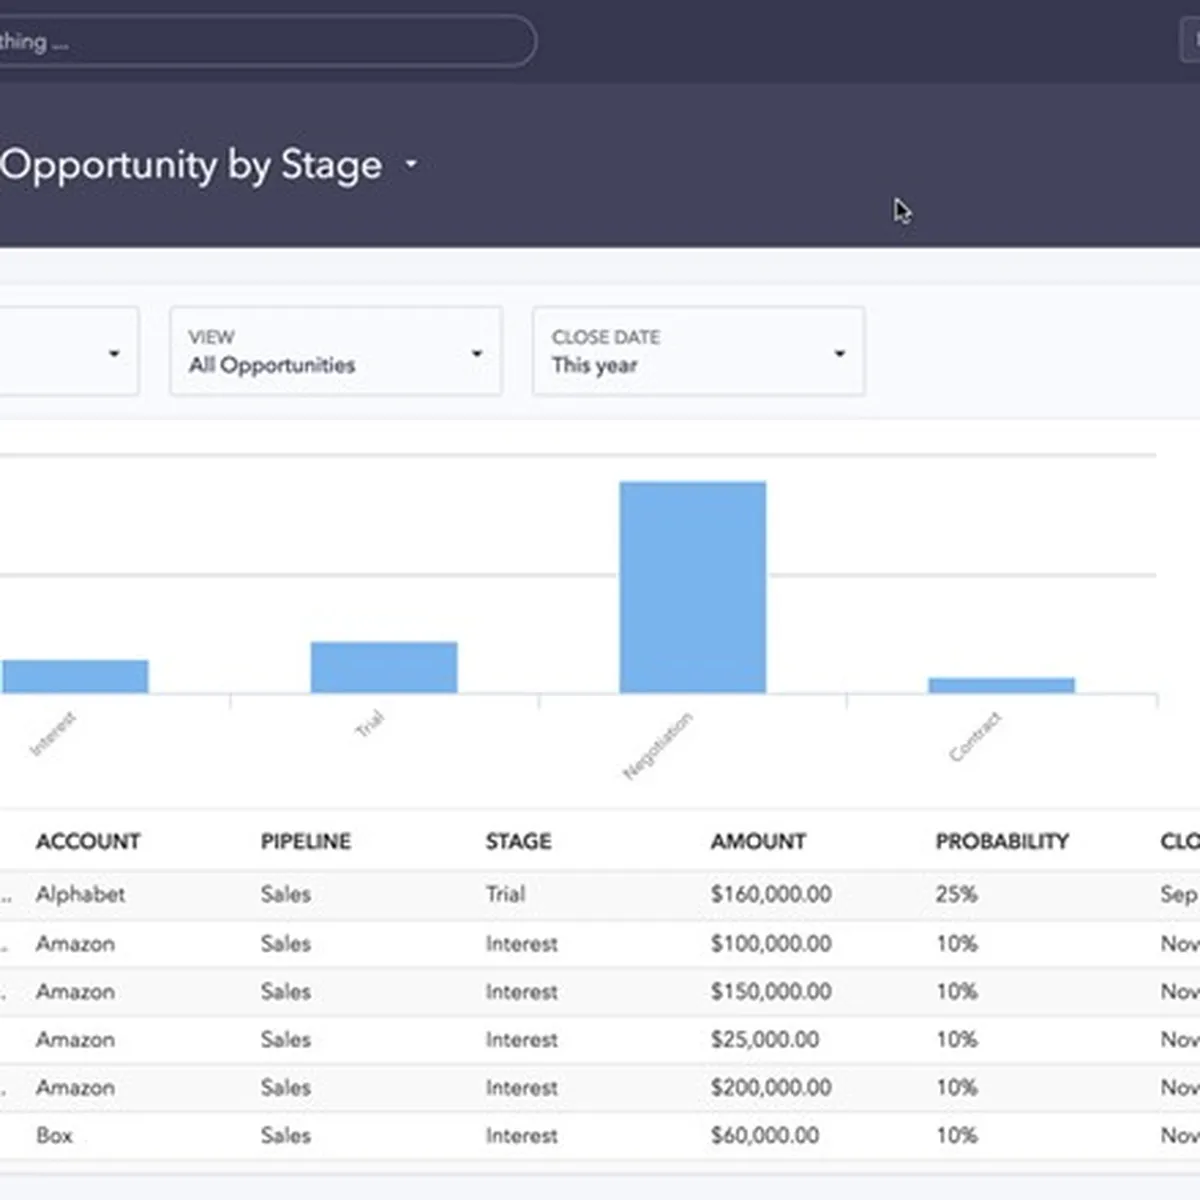Viewport: 1200px width, 1200px height.
Task: Select the Trial bar in the chart
Action: (x=384, y=667)
